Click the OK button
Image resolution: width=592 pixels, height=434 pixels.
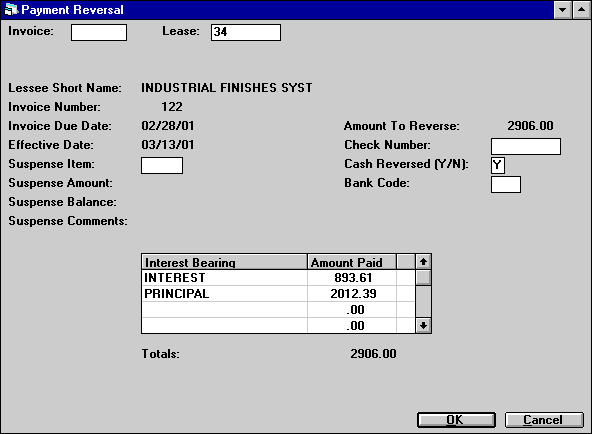[x=456, y=420]
